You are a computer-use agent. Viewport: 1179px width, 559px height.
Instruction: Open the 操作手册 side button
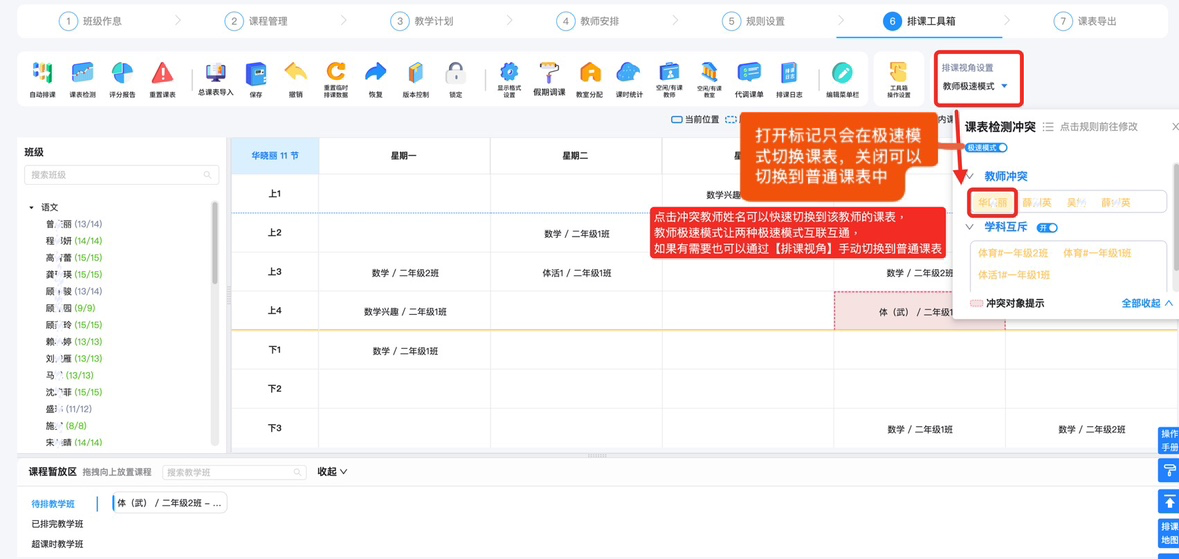tap(1168, 440)
